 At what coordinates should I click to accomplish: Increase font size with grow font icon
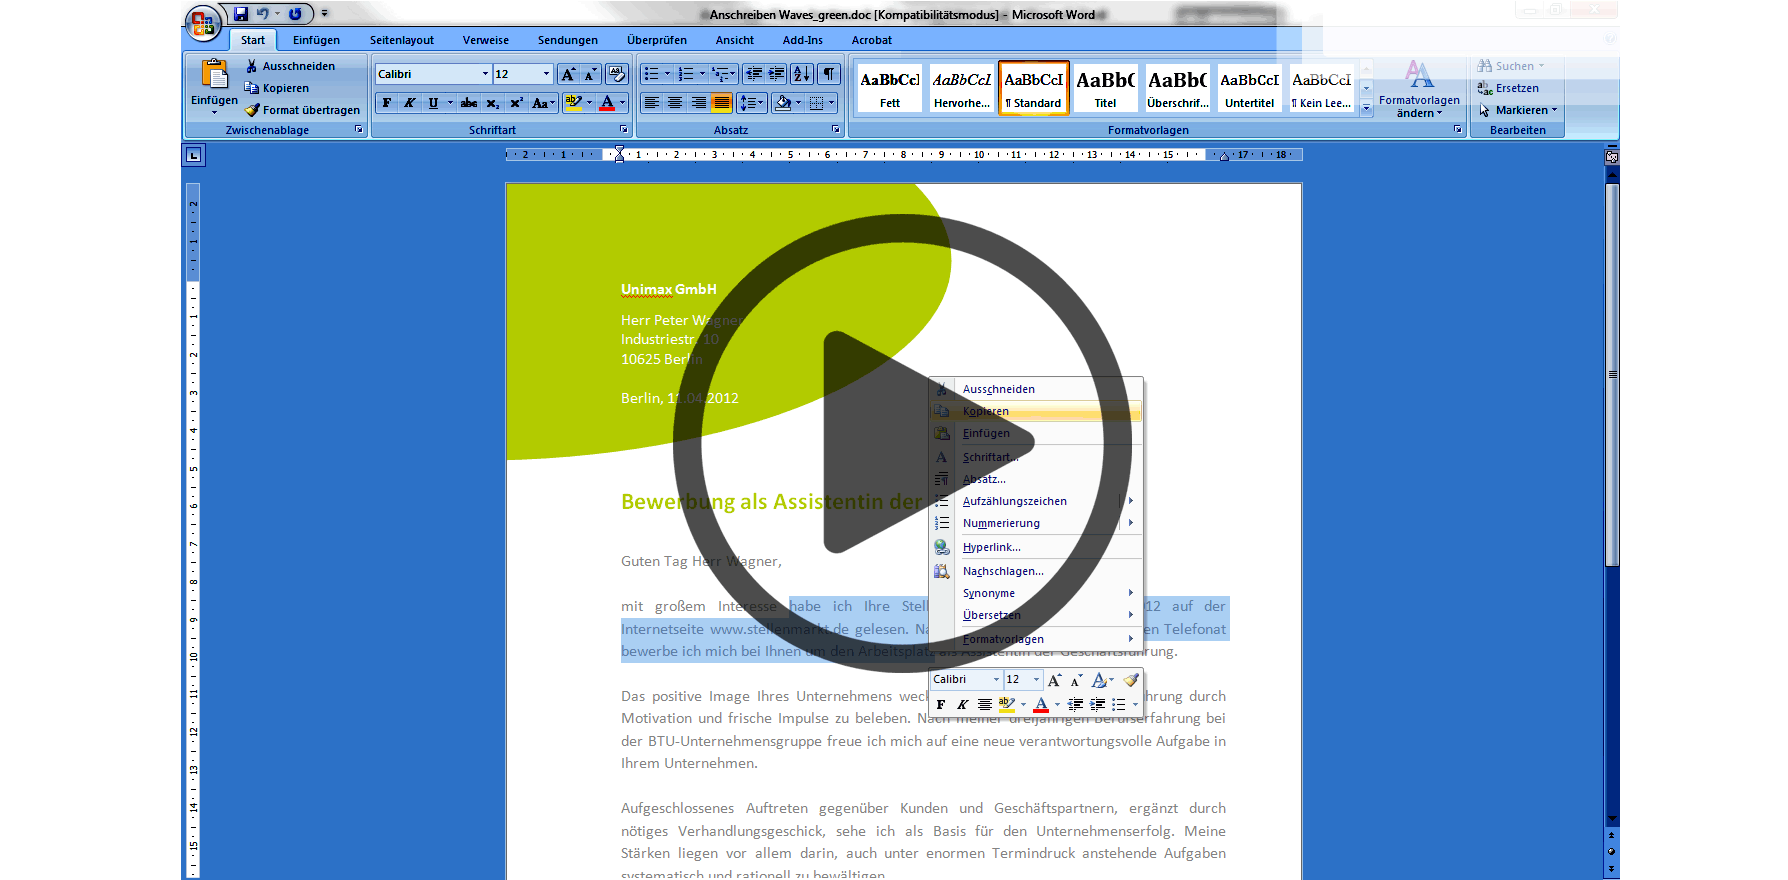568,74
